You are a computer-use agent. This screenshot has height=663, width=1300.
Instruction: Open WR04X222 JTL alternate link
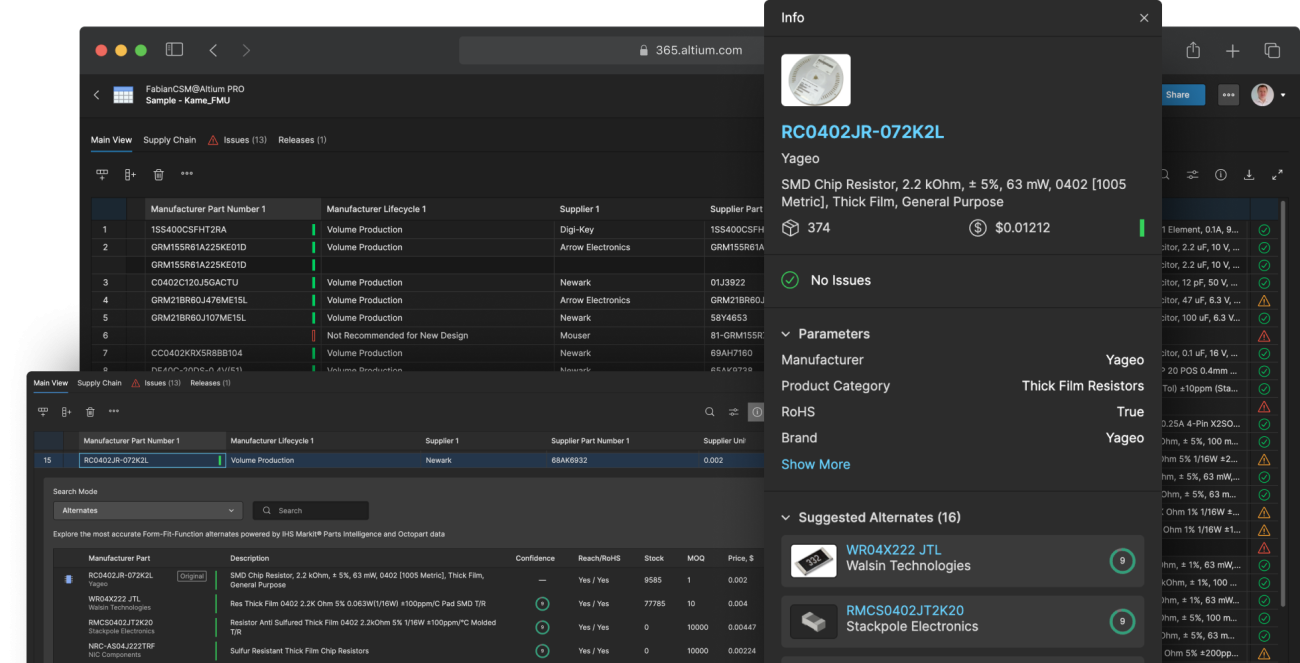894,549
